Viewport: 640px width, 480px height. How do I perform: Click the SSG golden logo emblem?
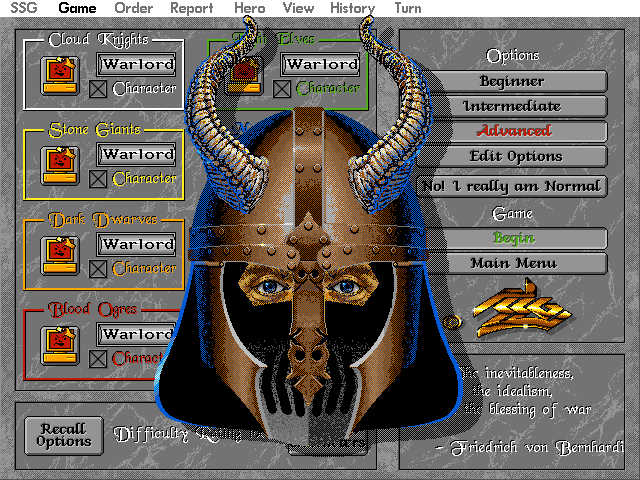coord(522,309)
